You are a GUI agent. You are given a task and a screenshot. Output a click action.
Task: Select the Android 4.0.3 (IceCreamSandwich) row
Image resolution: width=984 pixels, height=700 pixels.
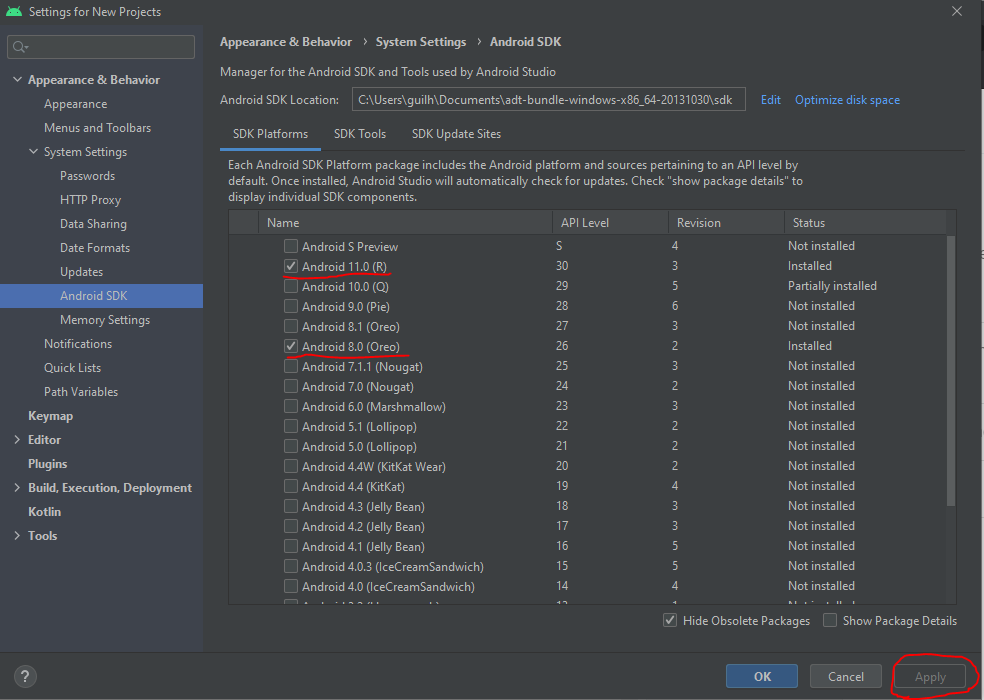point(588,566)
